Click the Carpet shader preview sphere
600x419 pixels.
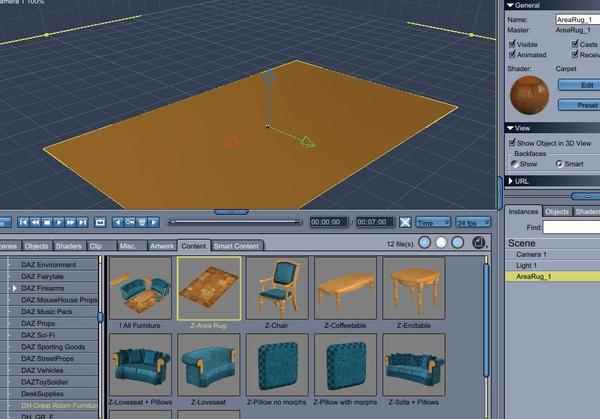coord(530,95)
